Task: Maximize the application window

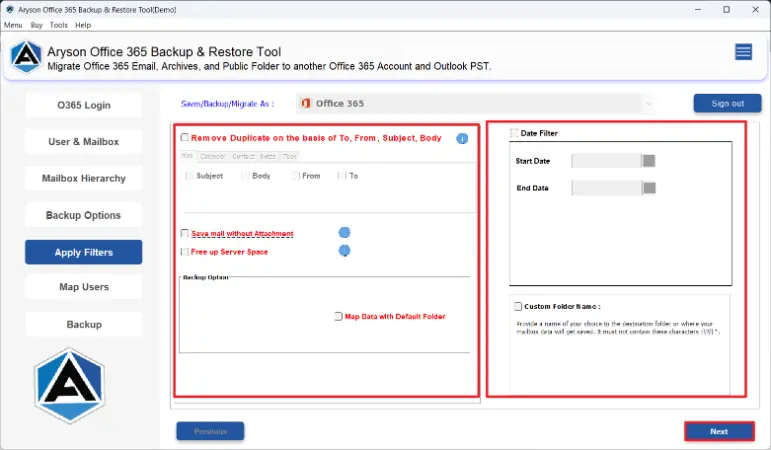Action: click(726, 9)
